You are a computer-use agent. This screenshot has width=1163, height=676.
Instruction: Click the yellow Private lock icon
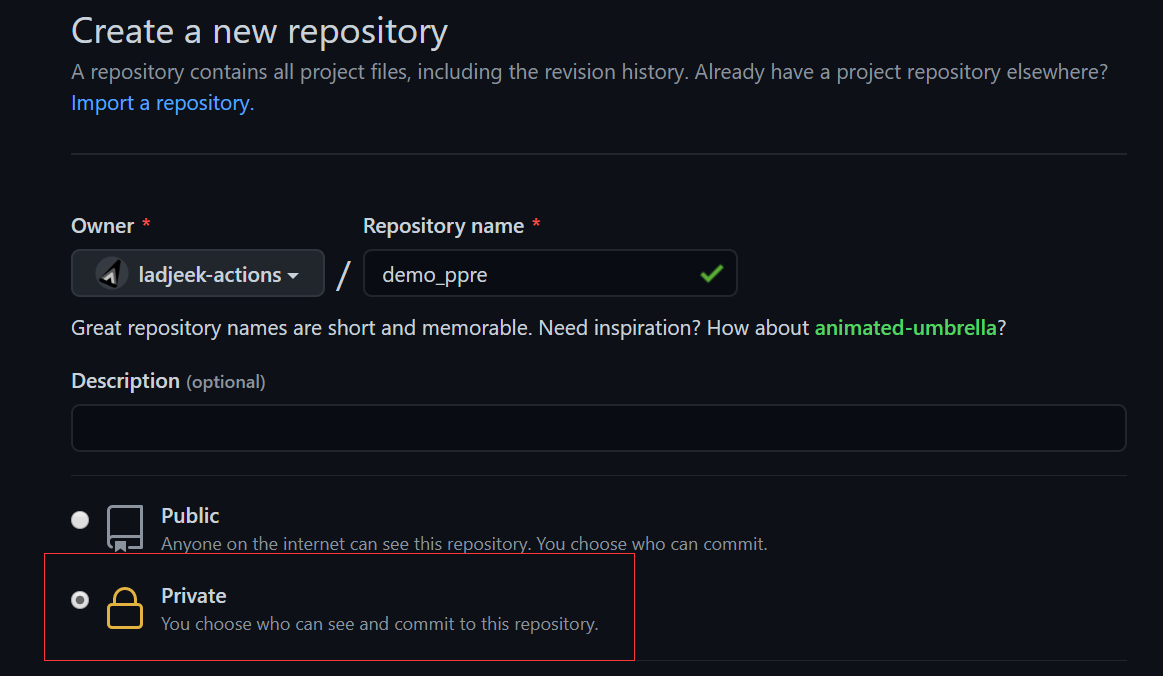125,608
